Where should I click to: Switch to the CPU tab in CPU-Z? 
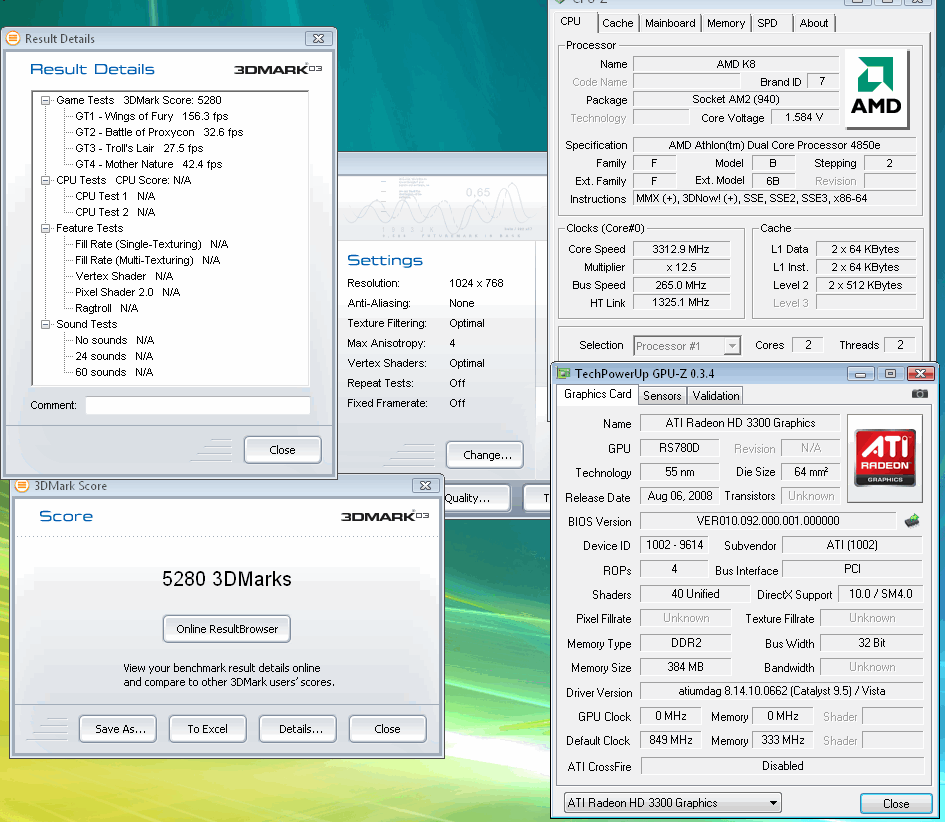pyautogui.click(x=571, y=22)
